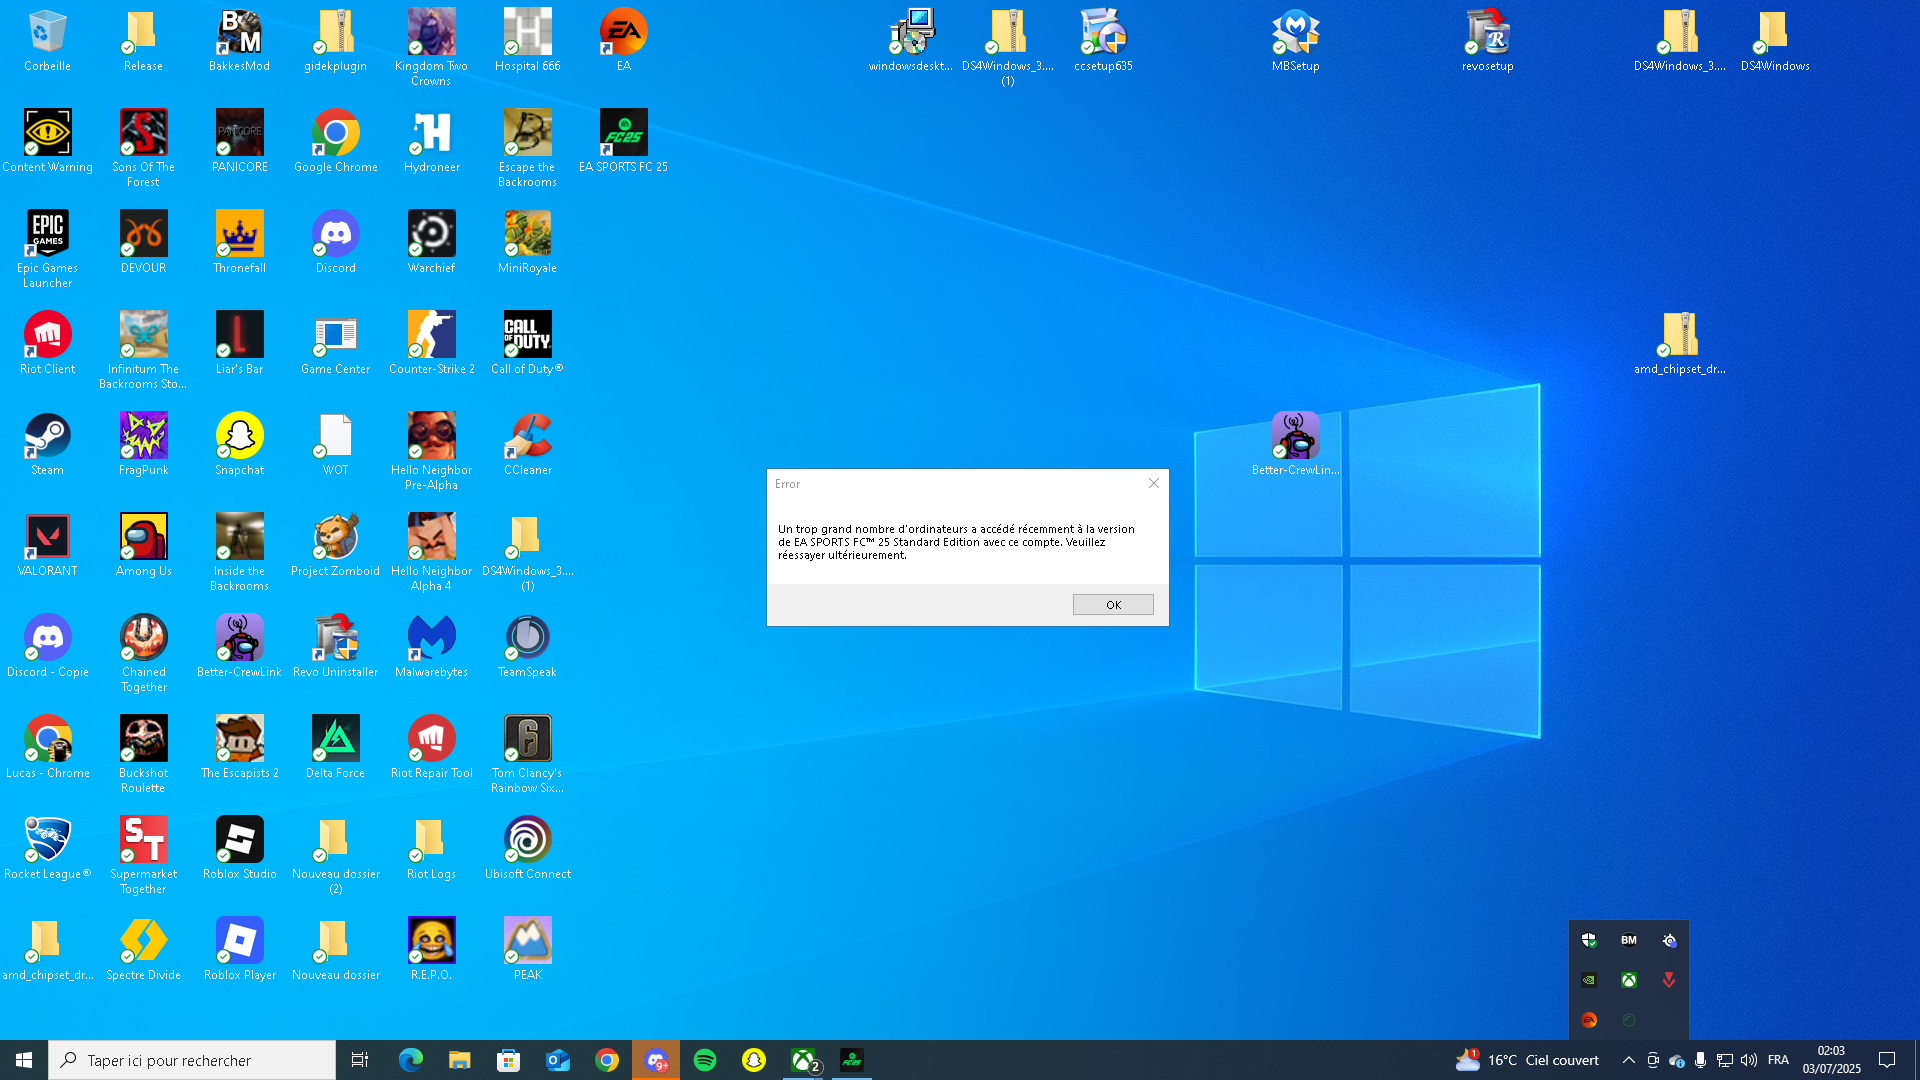Open Task View from the taskbar

(360, 1060)
